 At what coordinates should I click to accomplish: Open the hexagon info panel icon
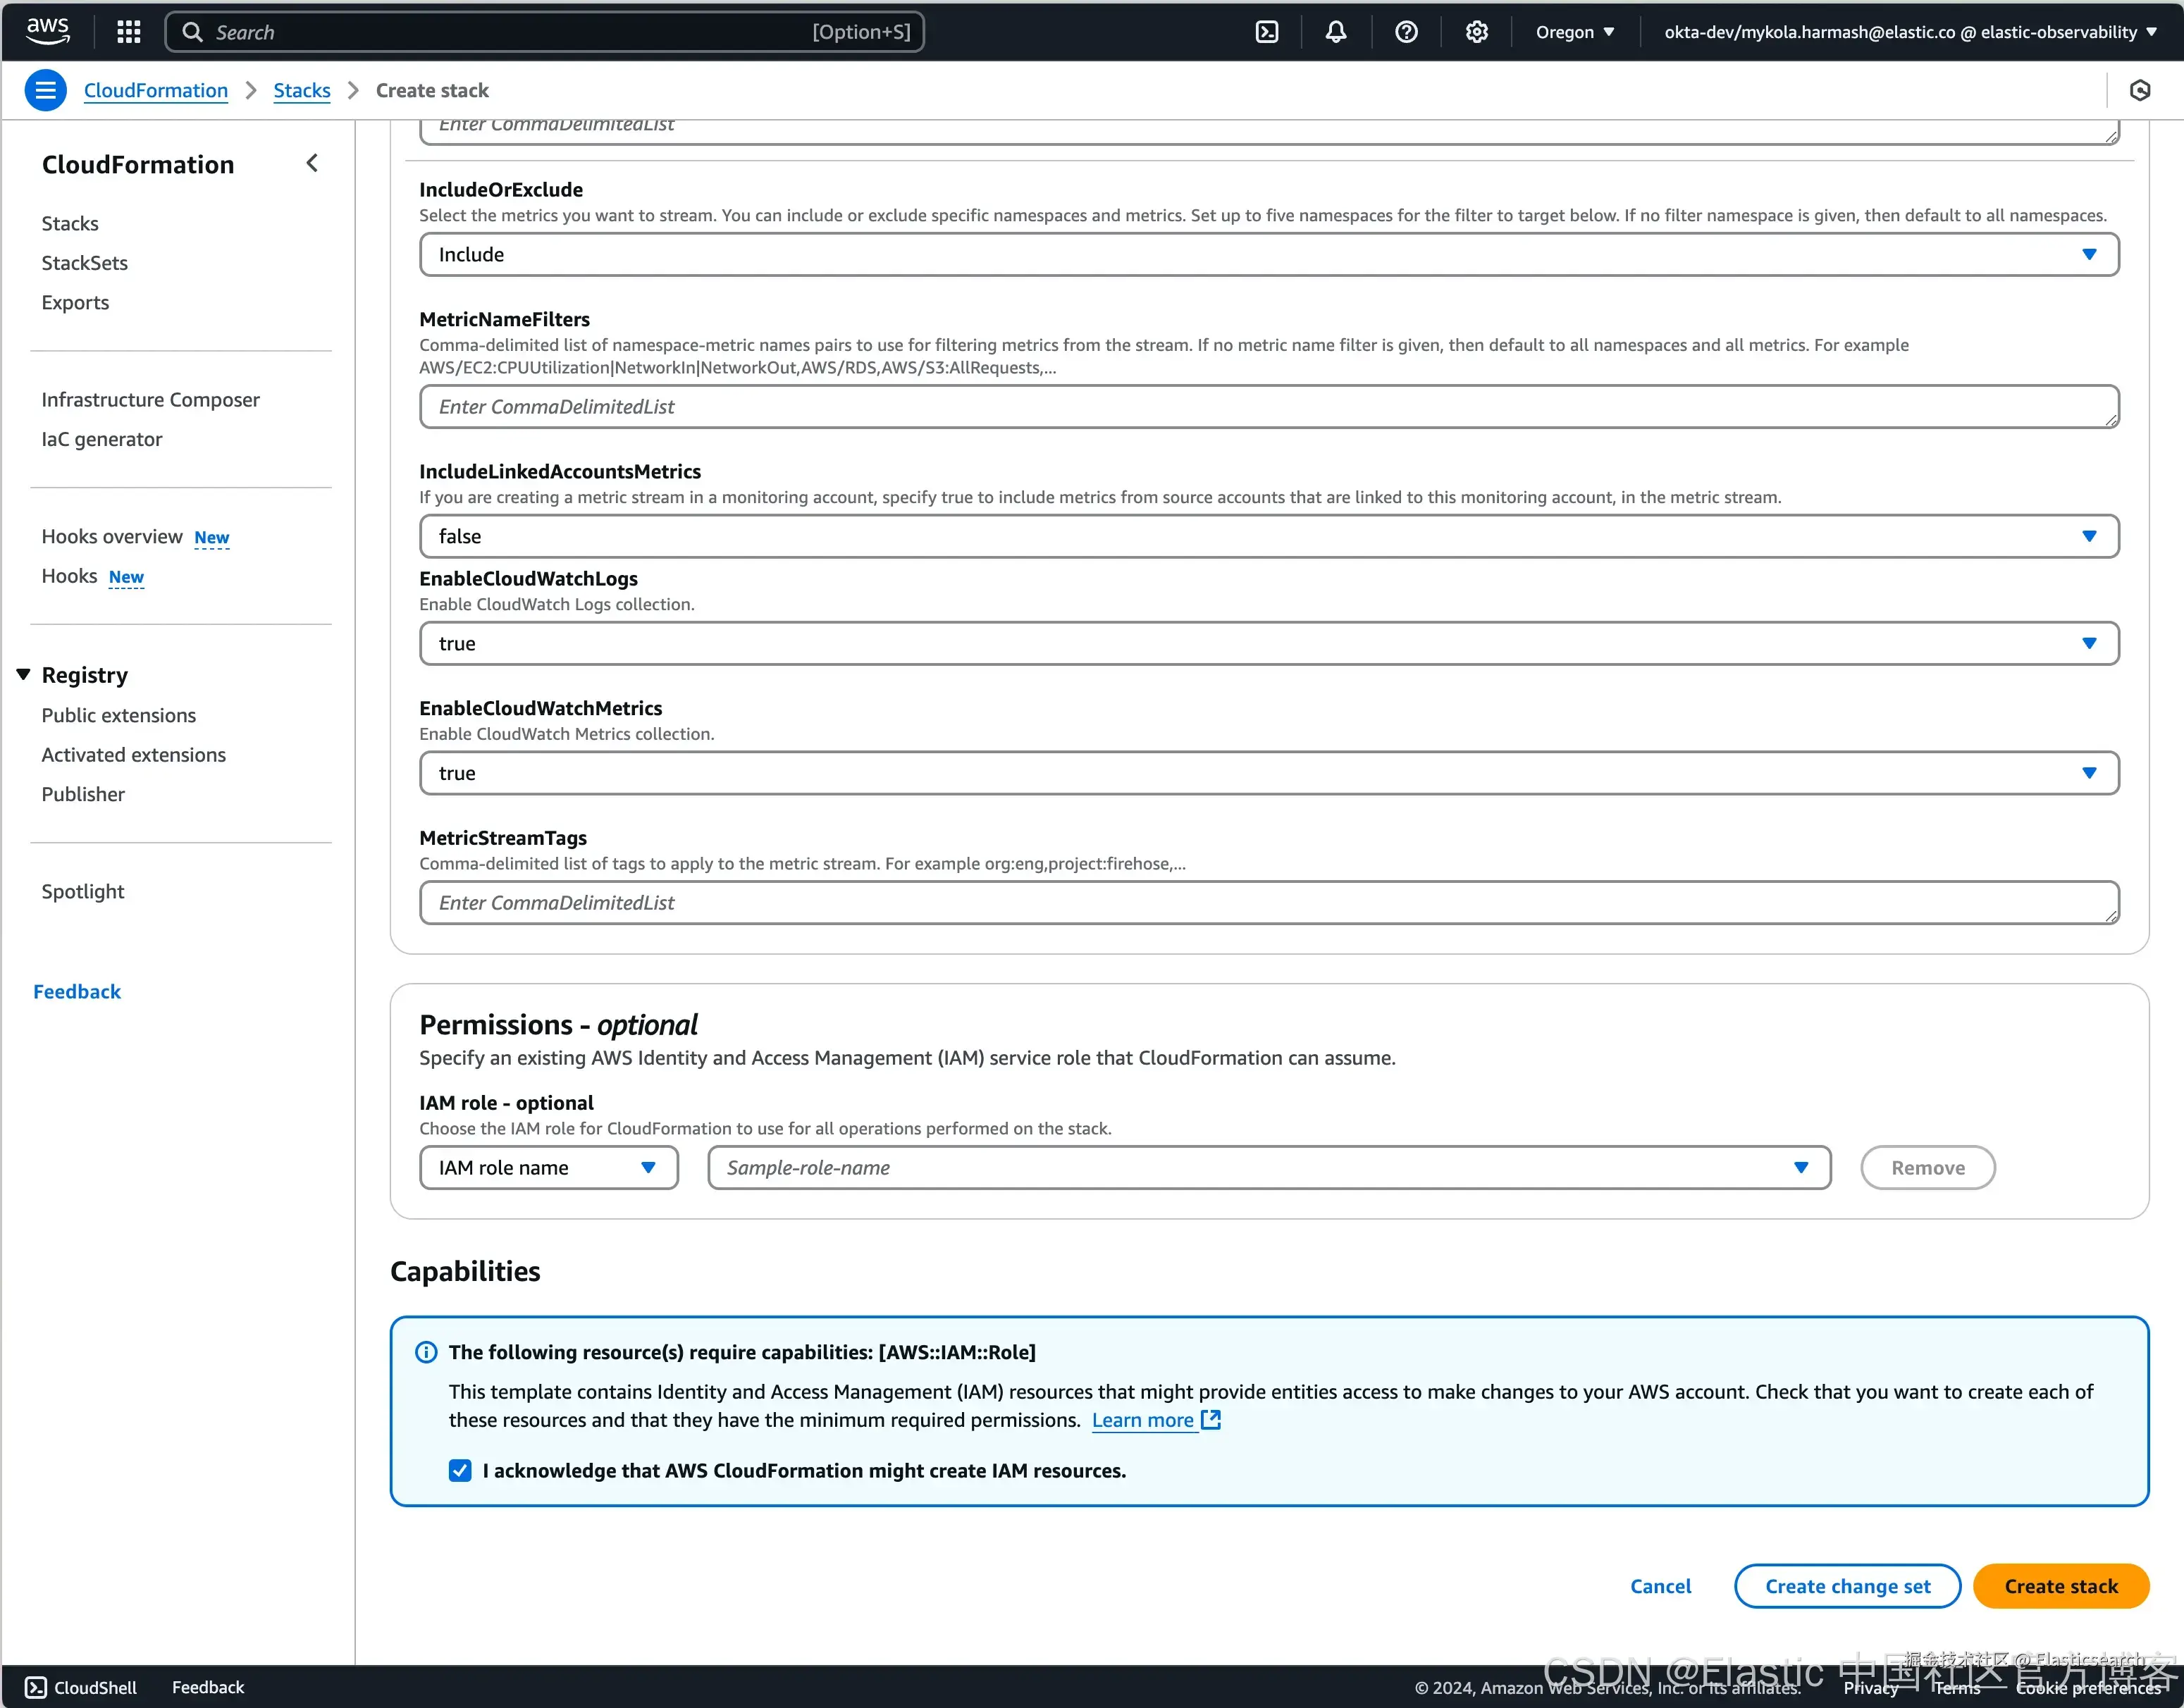pyautogui.click(x=2139, y=90)
